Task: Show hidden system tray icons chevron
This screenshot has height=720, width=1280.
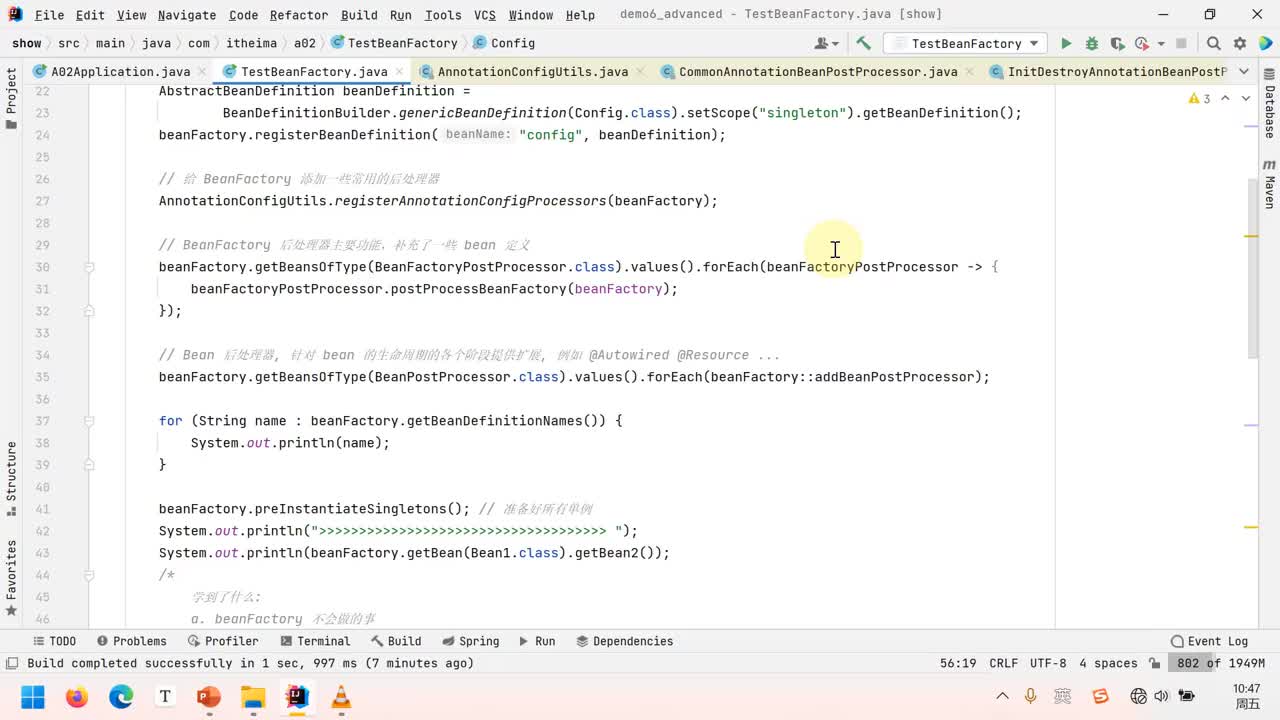Action: 1002,696
